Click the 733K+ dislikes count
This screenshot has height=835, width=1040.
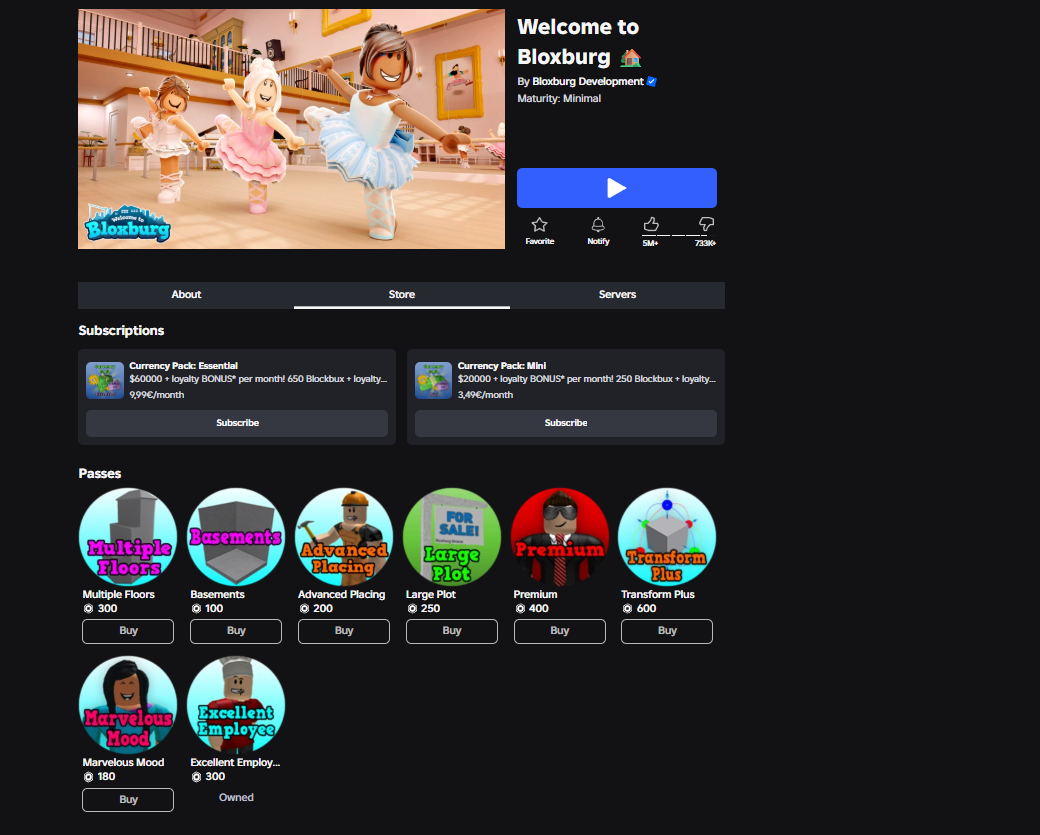[705, 243]
